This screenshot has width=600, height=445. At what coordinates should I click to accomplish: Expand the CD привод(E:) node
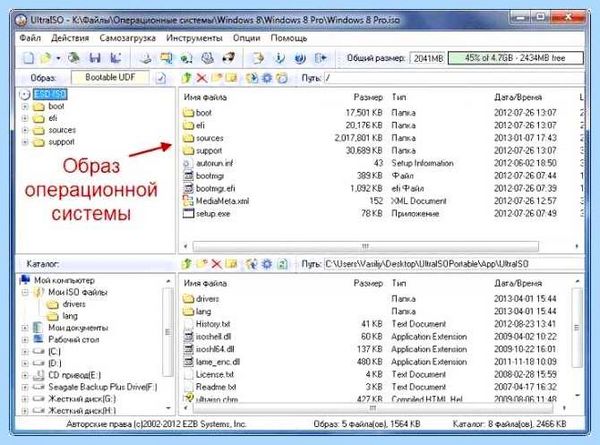tap(25, 375)
